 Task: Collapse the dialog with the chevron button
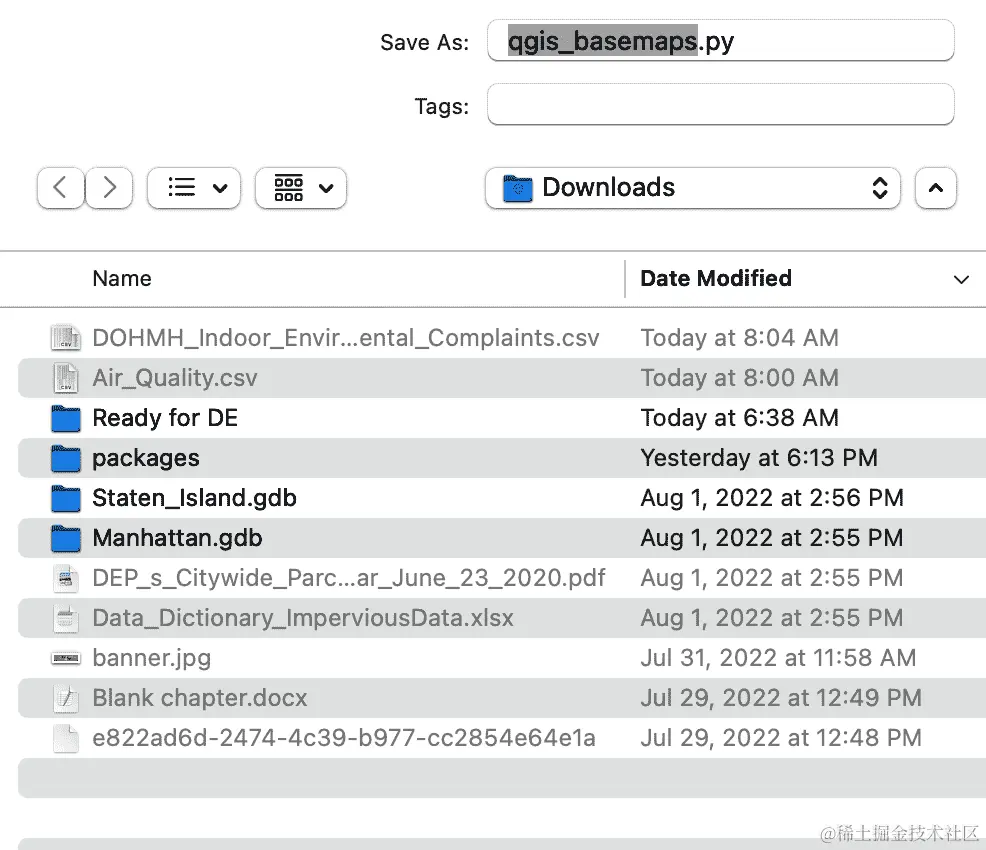(936, 188)
